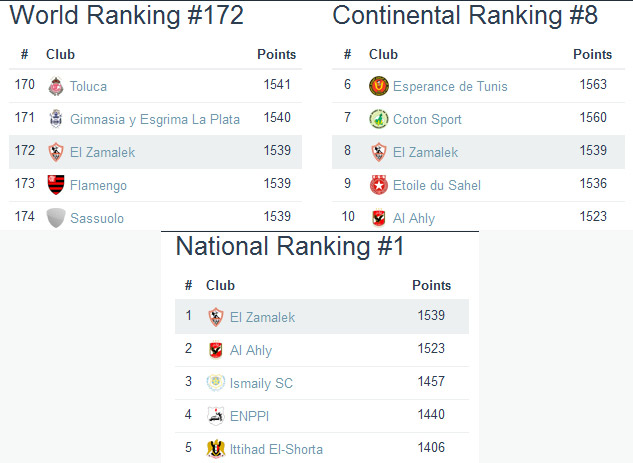Screen dimensions: 633x463
Task: Open the Sassuolo club link
Action: coord(97,217)
